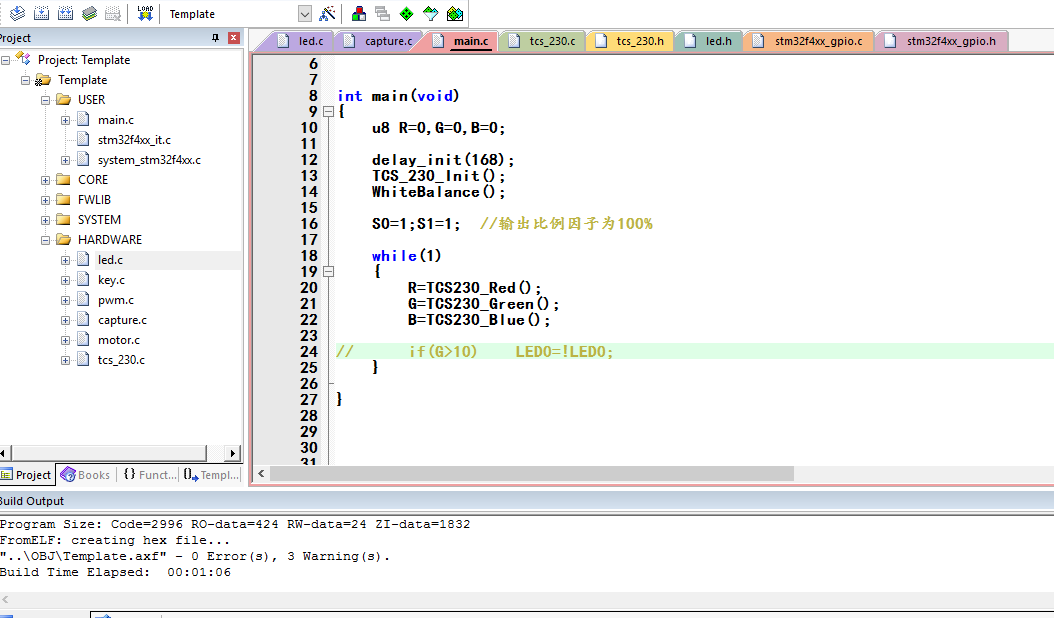Collapse while loop fold marker at line 19
Image resolution: width=1054 pixels, height=618 pixels.
click(x=328, y=272)
